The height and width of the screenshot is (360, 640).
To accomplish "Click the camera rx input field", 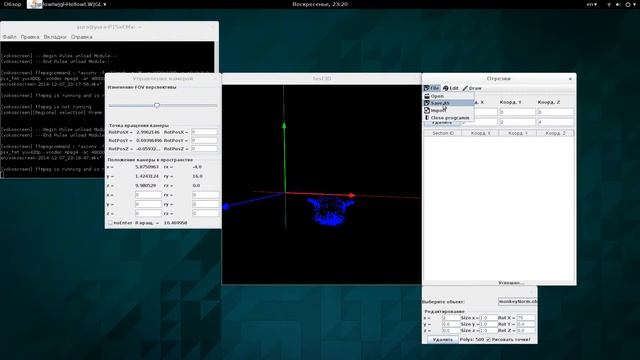I will point(205,195).
